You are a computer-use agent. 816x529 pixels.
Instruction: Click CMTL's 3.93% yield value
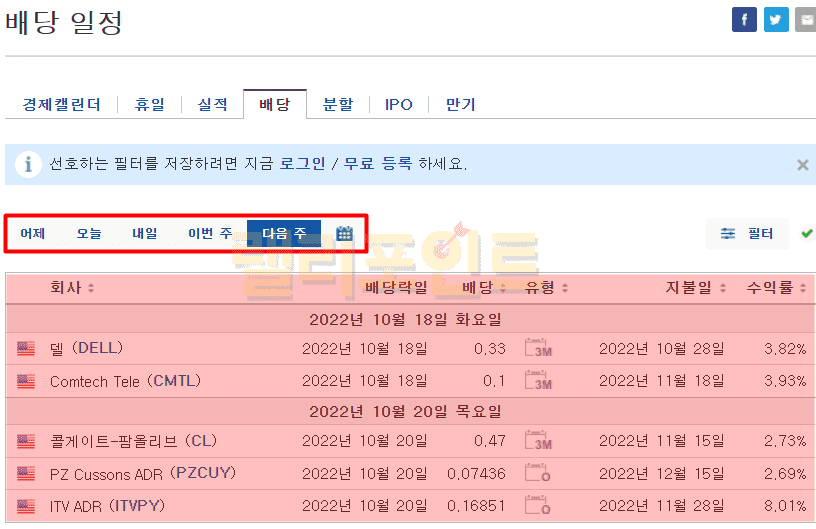coord(785,381)
